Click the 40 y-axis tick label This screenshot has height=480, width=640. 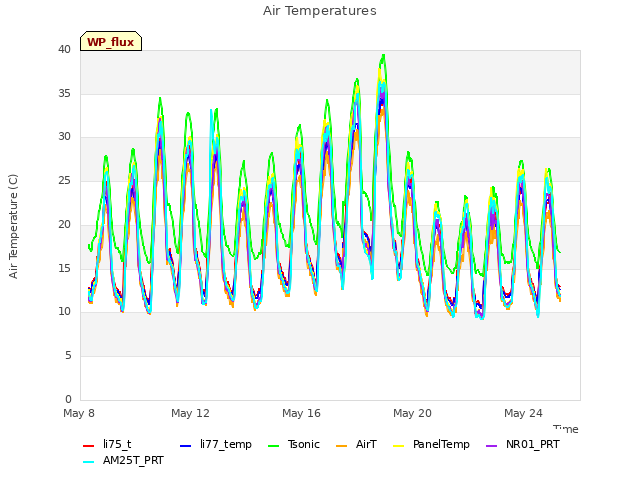click(x=64, y=49)
